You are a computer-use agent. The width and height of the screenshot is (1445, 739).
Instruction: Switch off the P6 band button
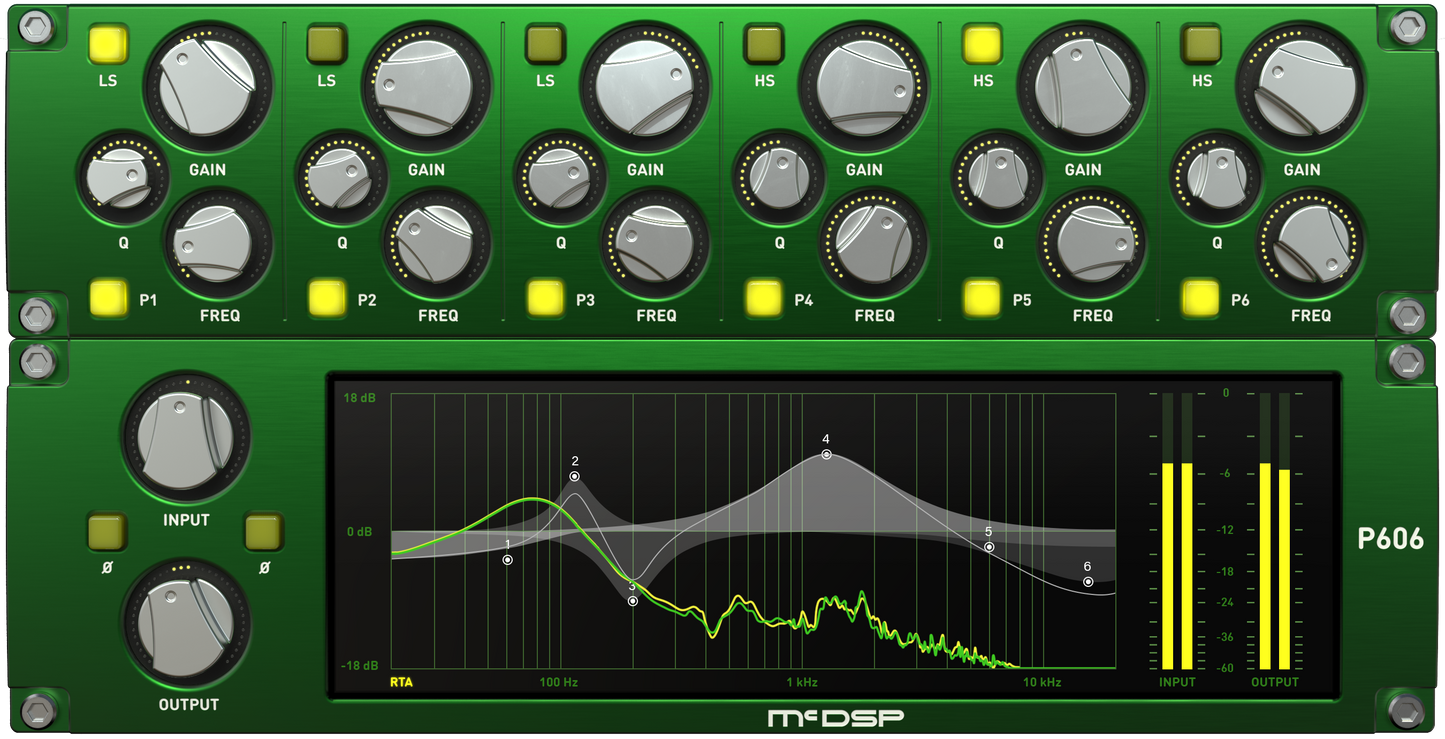tap(1200, 297)
